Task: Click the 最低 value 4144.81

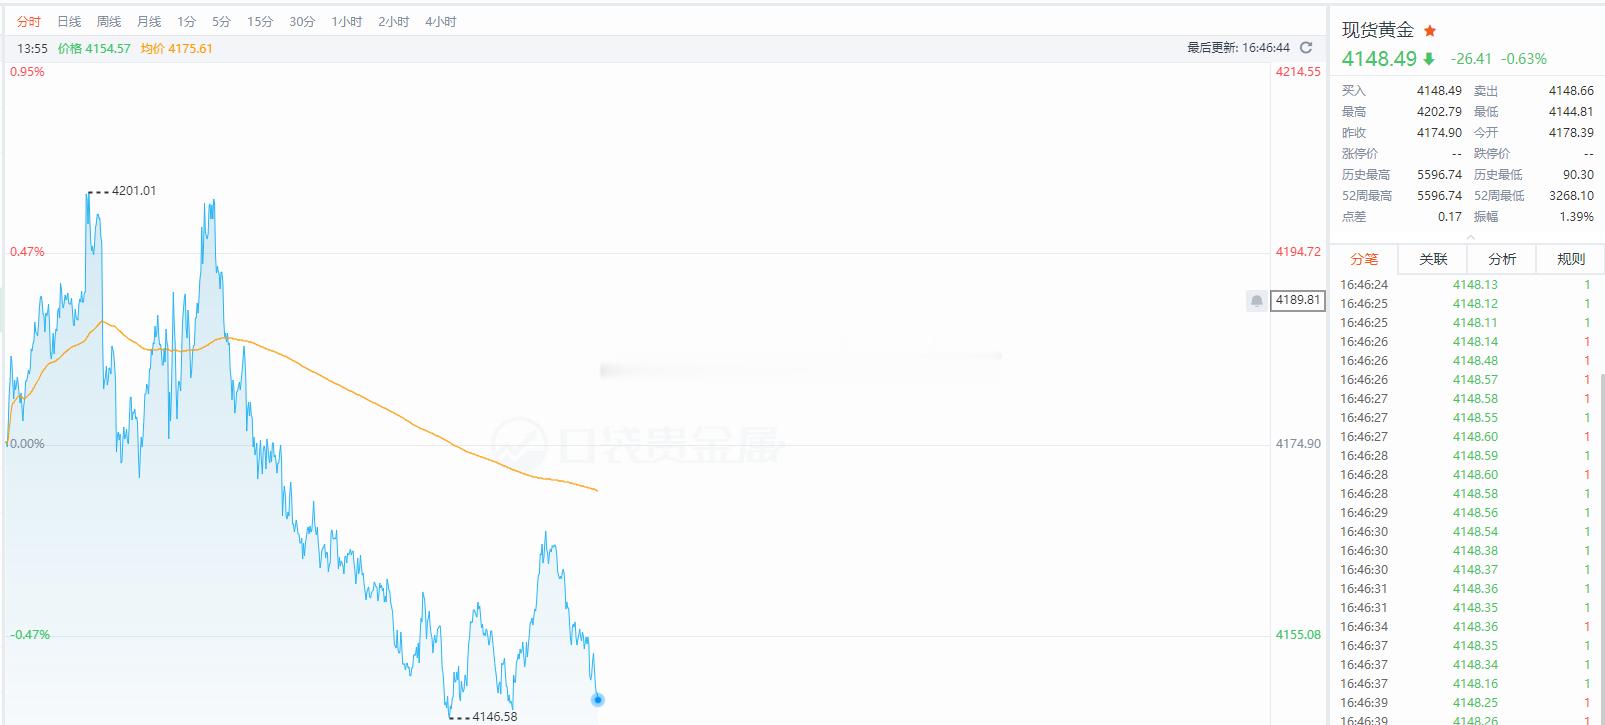Action: click(x=1571, y=112)
